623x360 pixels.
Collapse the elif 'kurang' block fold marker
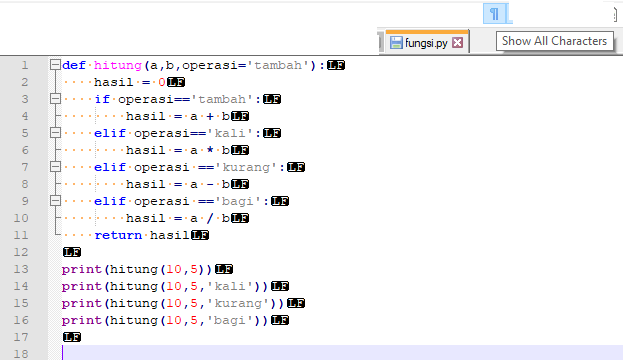(x=55, y=167)
